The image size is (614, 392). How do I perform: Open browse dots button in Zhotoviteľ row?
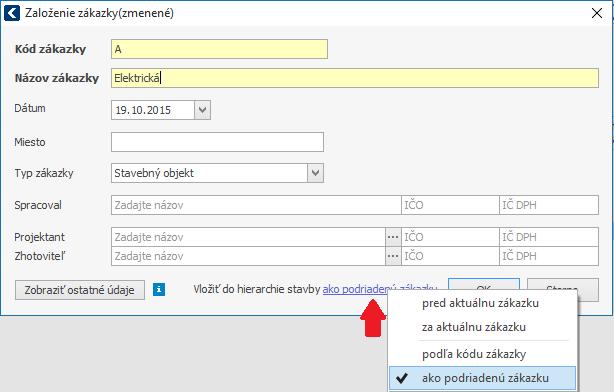393,256
